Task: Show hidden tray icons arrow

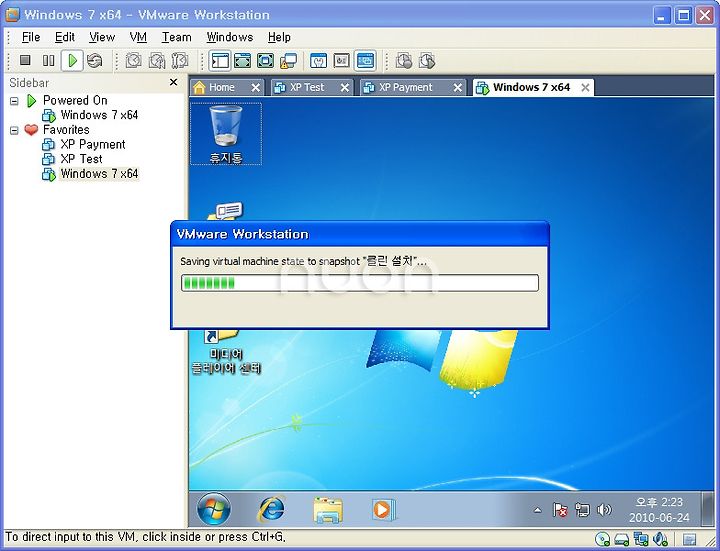Action: coord(537,510)
